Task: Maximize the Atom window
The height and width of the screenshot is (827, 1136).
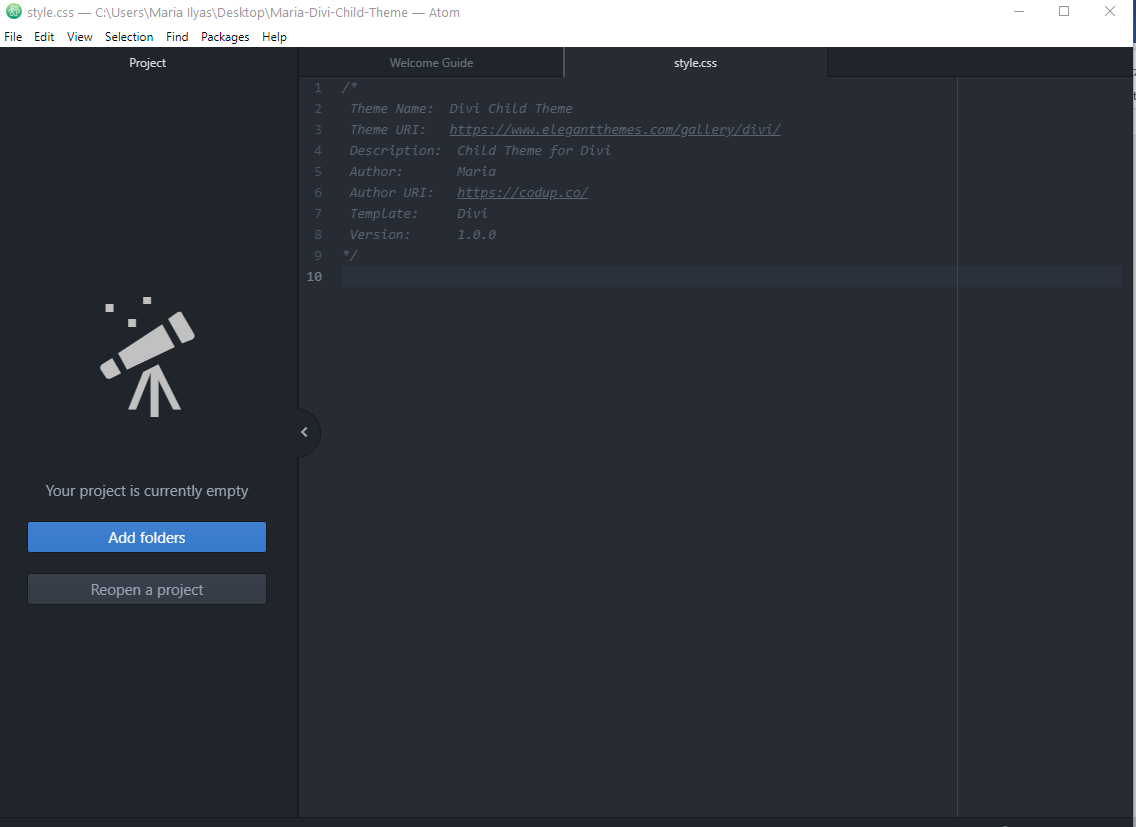Action: coord(1064,12)
